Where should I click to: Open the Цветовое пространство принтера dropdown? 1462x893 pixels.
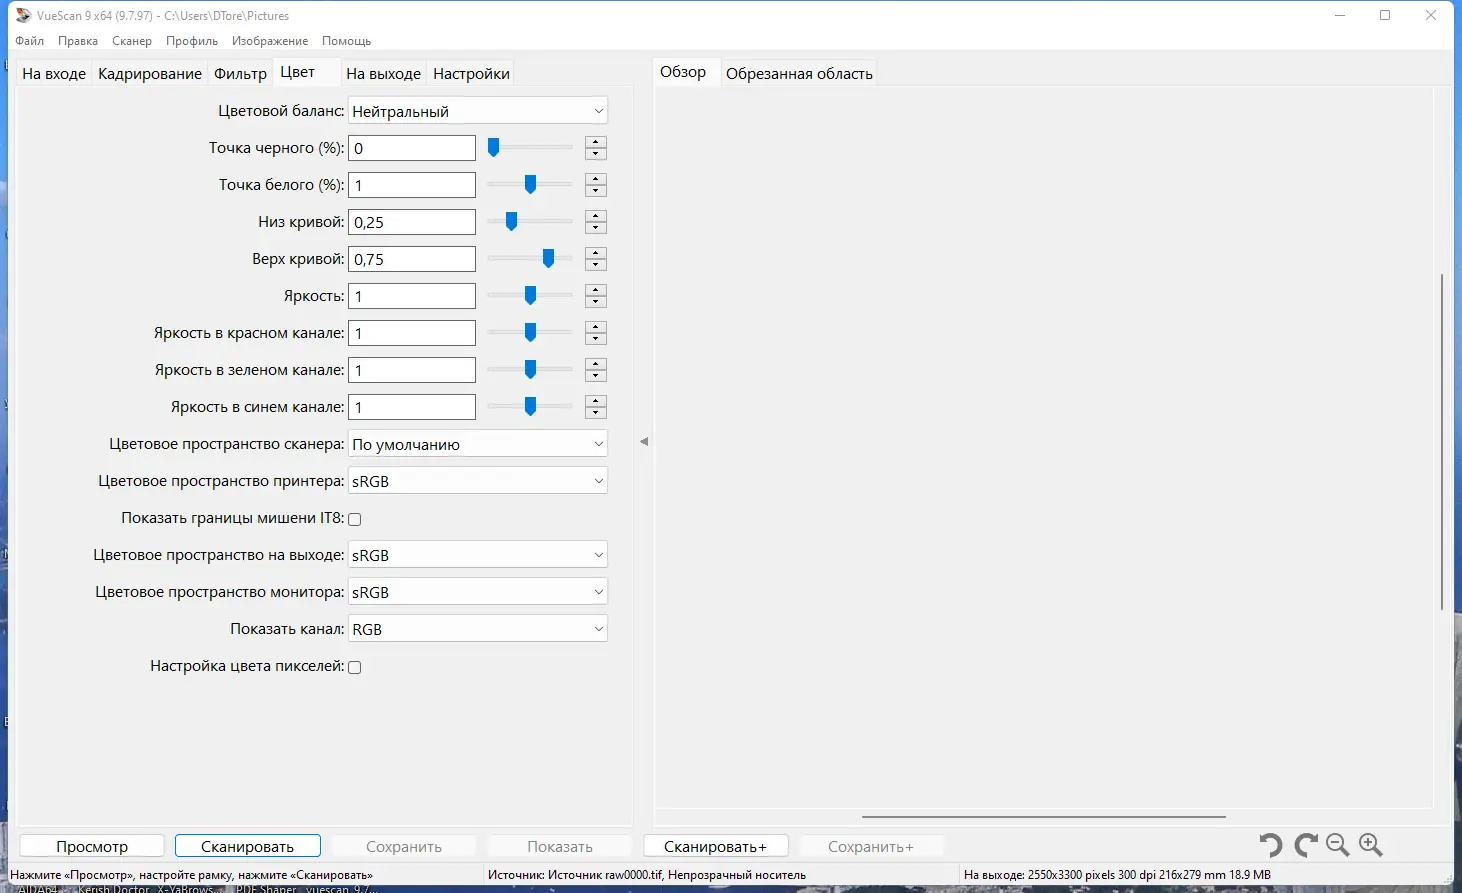[478, 481]
